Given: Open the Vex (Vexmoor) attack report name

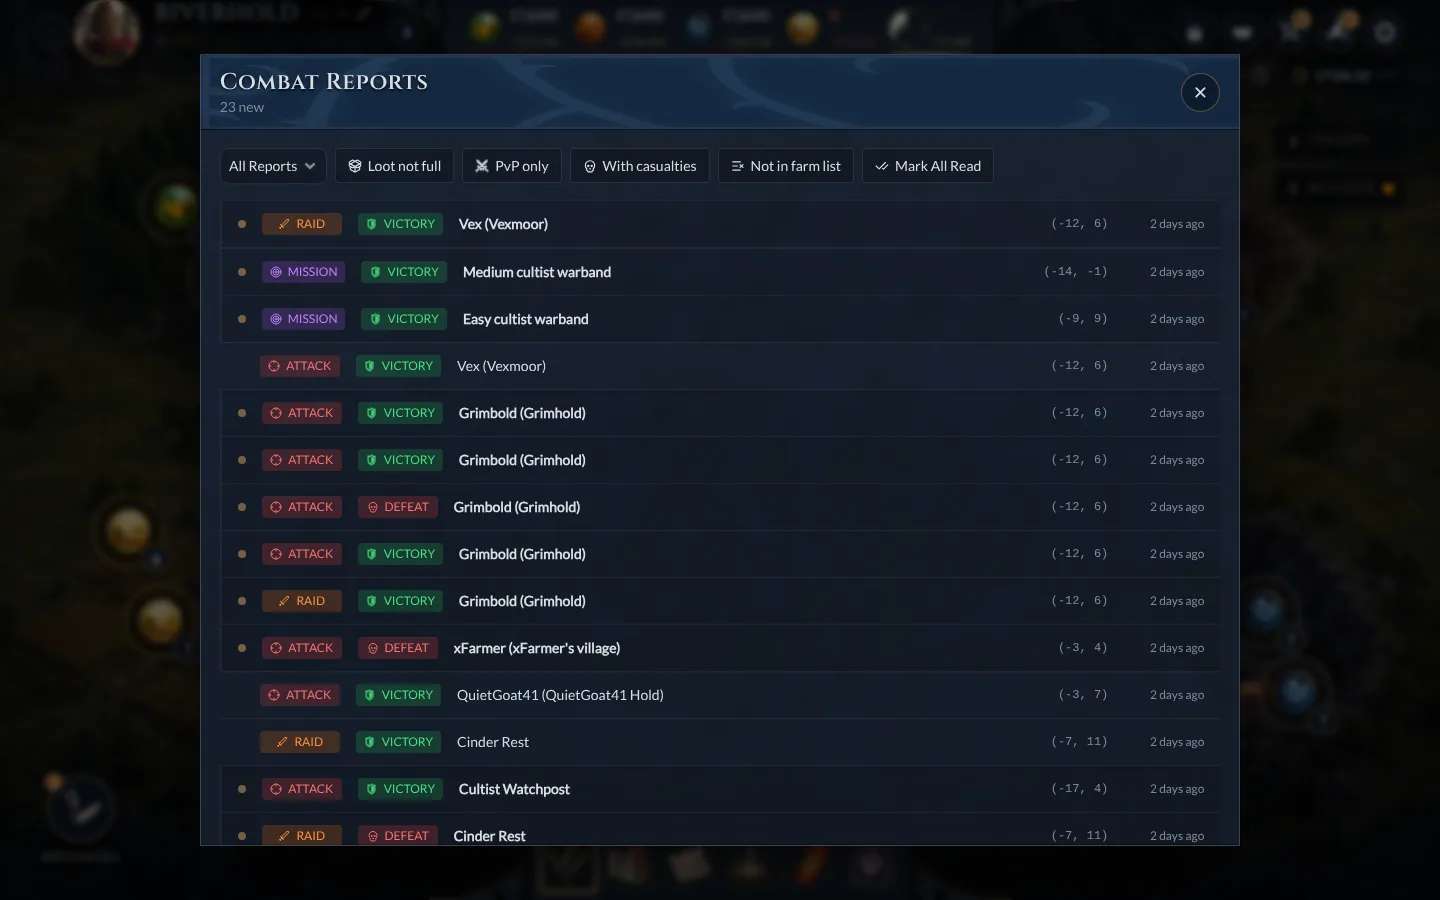Looking at the screenshot, I should 501,366.
